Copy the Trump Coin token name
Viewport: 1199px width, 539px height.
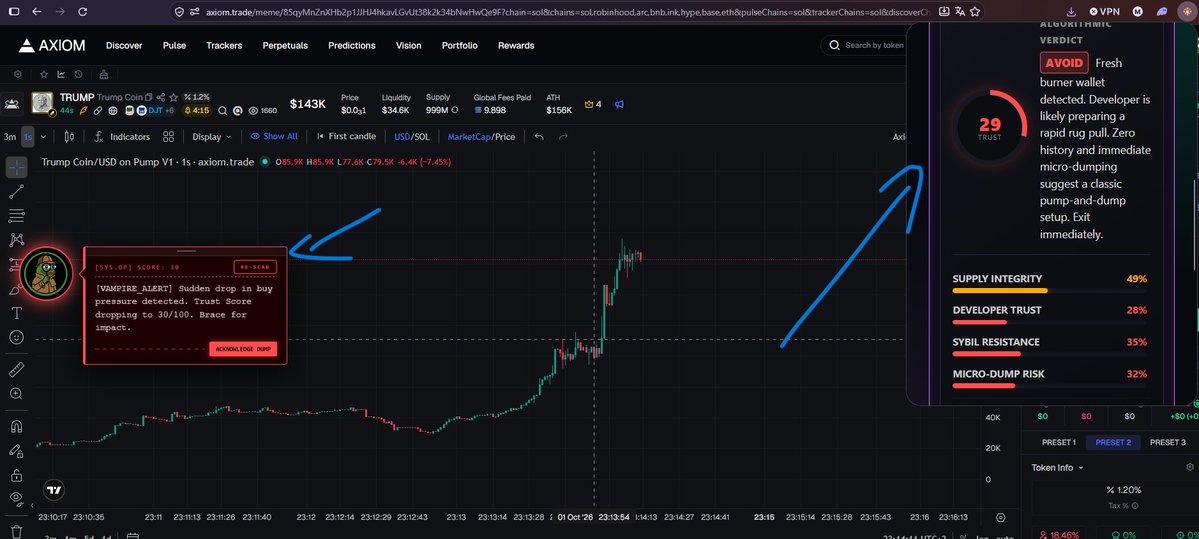pos(148,97)
